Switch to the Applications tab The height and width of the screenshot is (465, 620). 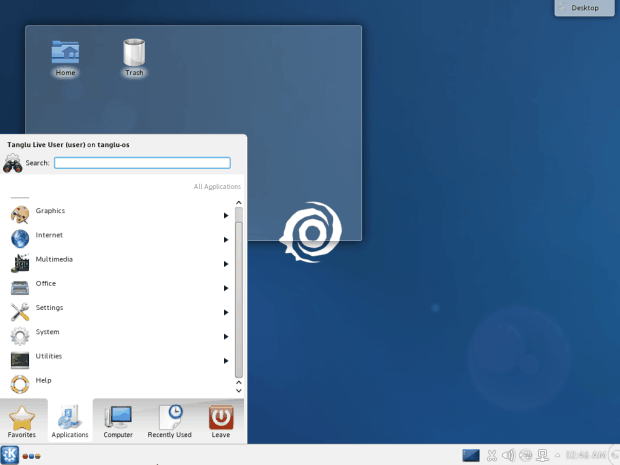[x=70, y=422]
